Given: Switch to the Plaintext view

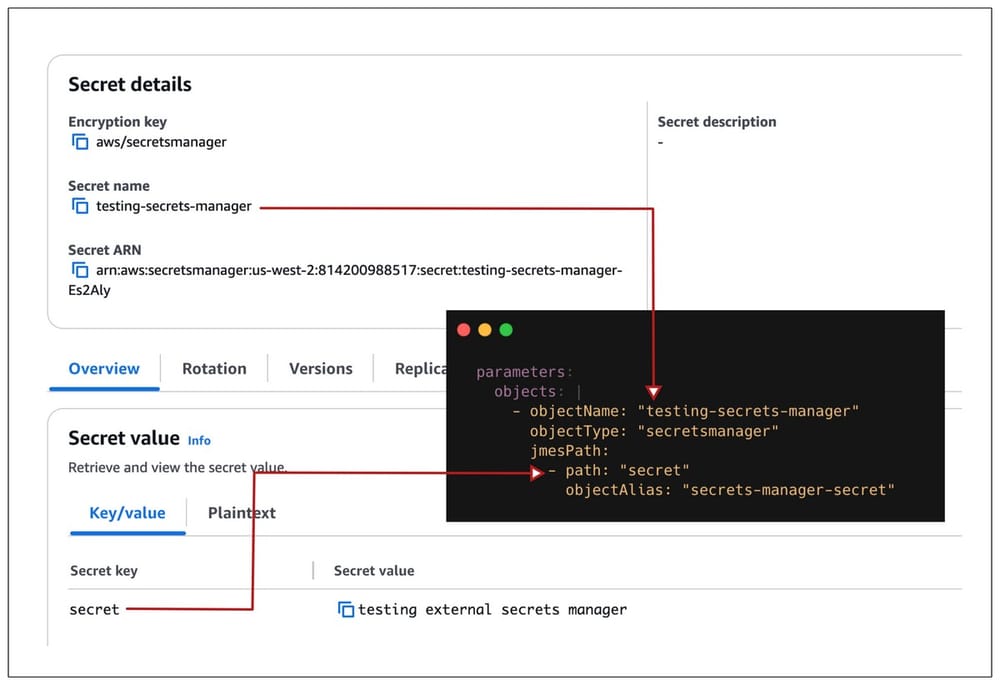Looking at the screenshot, I should pyautogui.click(x=241, y=512).
